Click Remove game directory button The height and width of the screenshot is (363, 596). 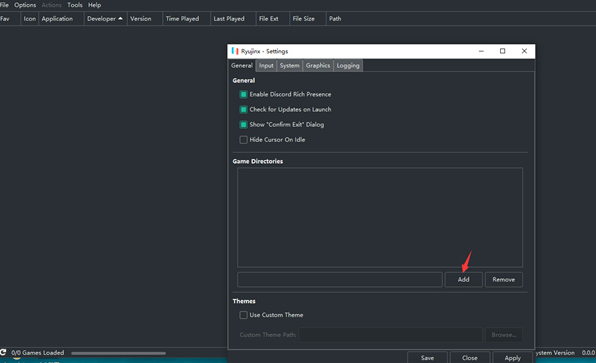504,279
